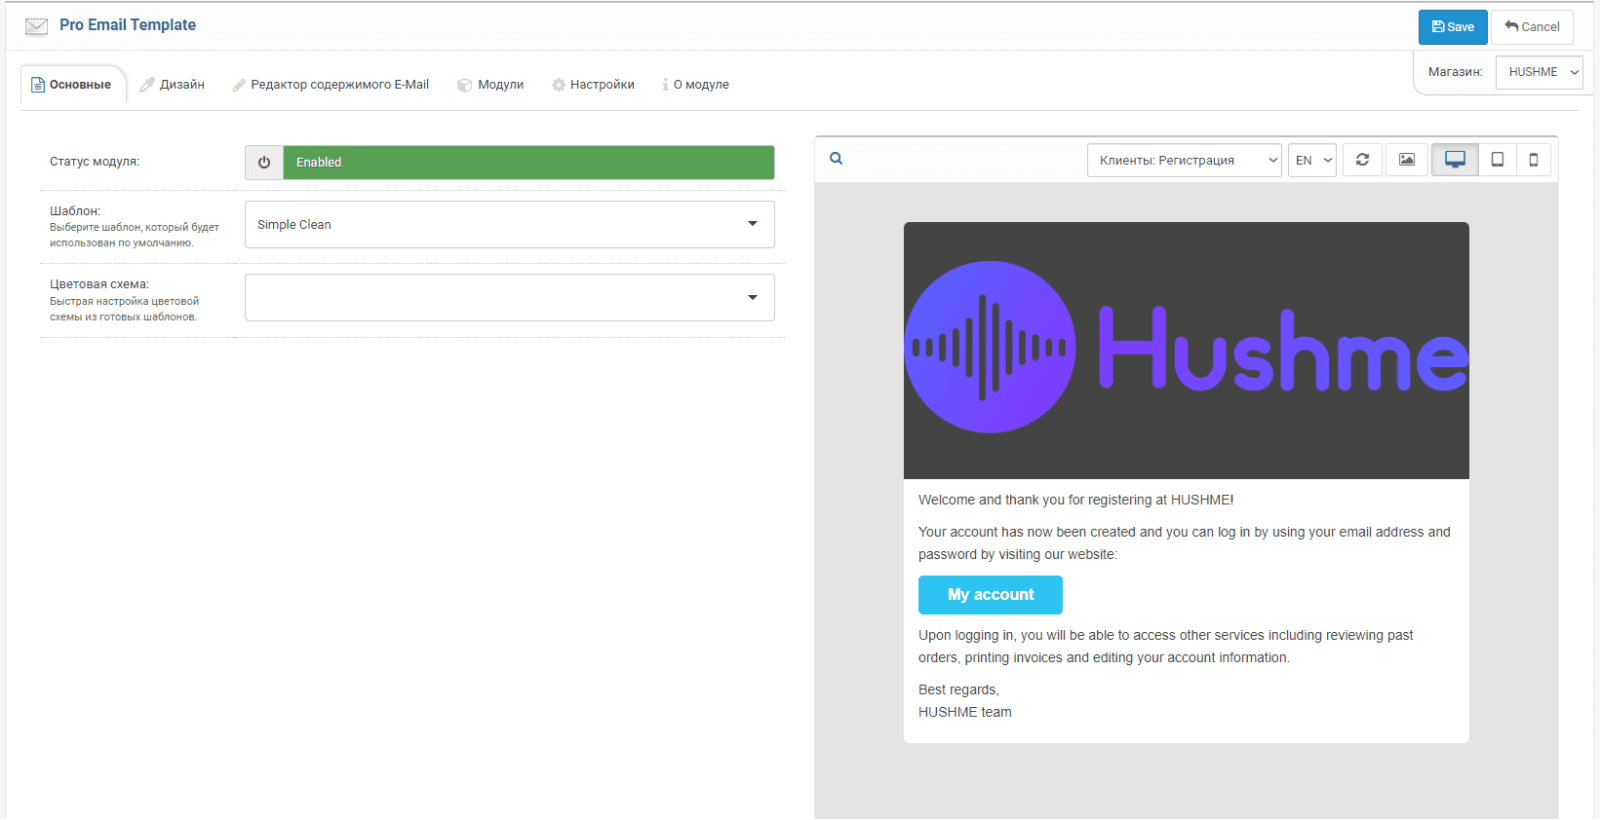The image size is (1600, 820).
Task: Click the Pro Email Template title
Action: point(128,25)
